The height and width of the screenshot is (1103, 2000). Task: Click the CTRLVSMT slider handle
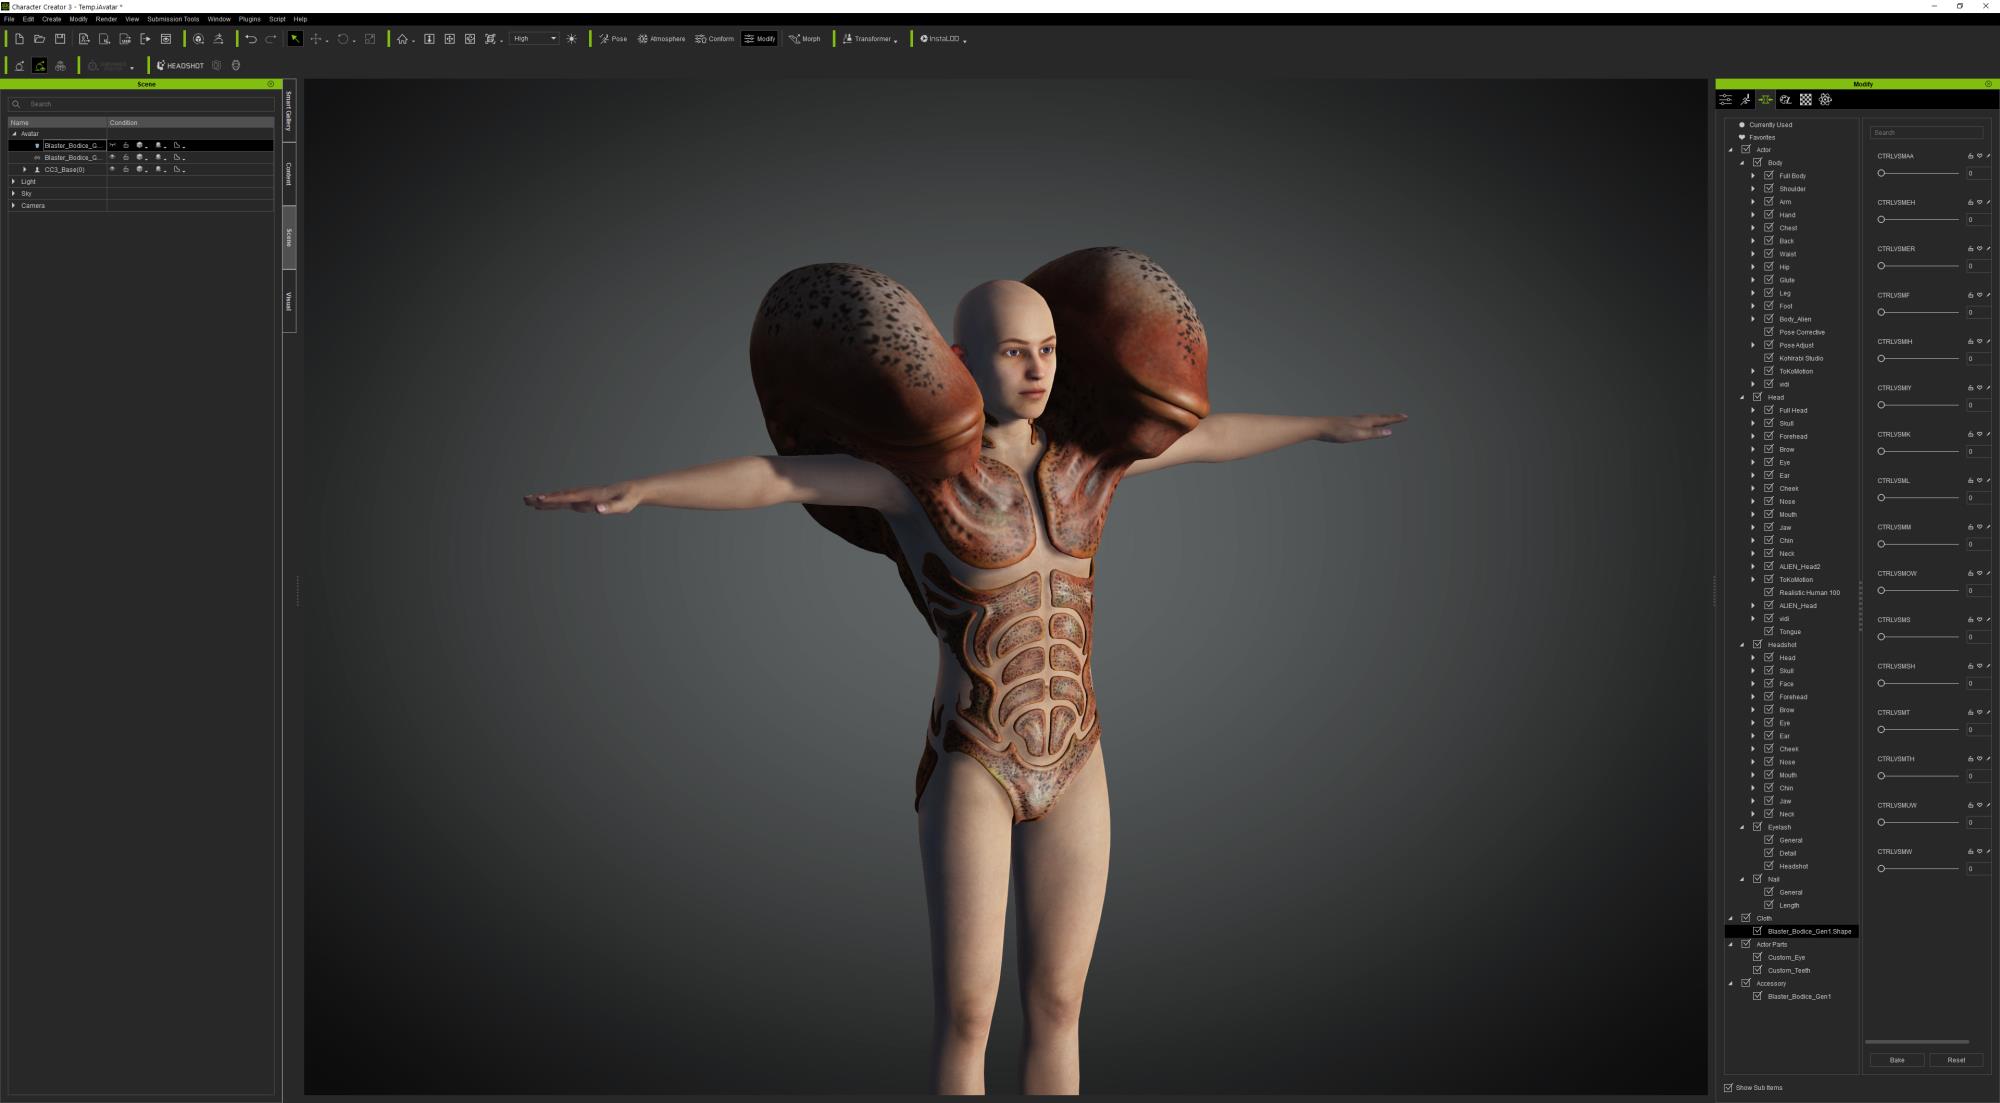pos(1881,729)
